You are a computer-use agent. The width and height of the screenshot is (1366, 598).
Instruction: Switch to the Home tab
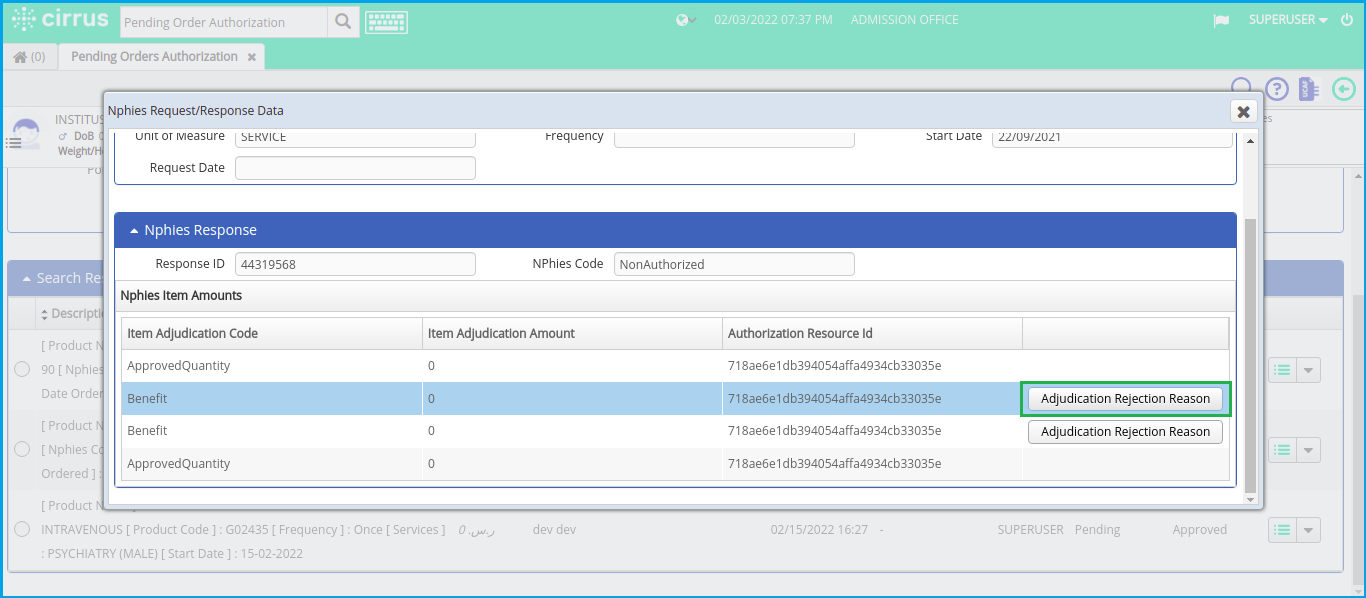(29, 56)
